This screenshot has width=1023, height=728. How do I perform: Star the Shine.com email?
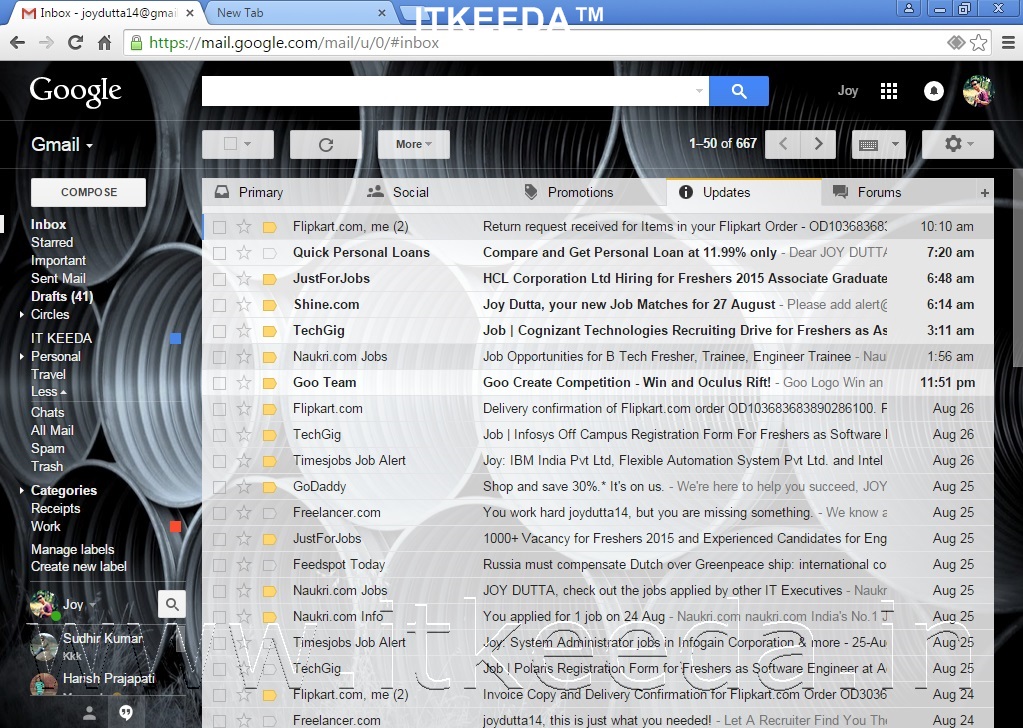click(244, 305)
